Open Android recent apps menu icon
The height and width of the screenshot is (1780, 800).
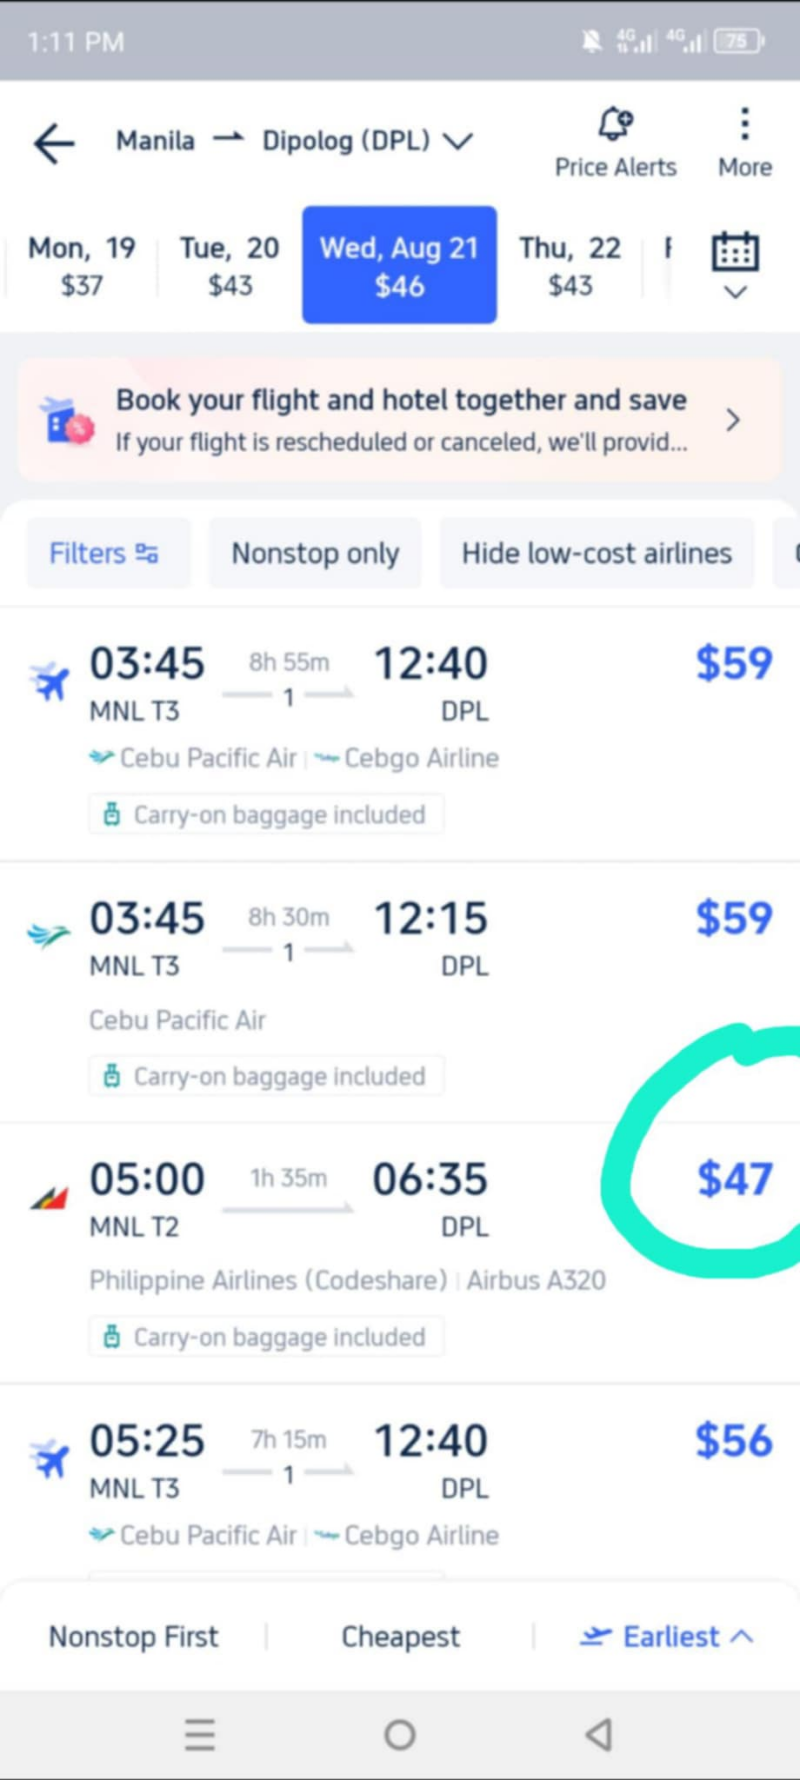[200, 1734]
